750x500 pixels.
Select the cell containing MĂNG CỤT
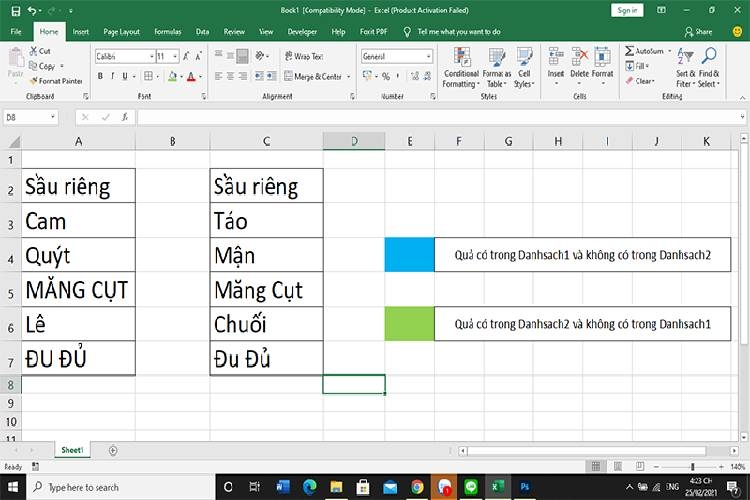click(78, 289)
